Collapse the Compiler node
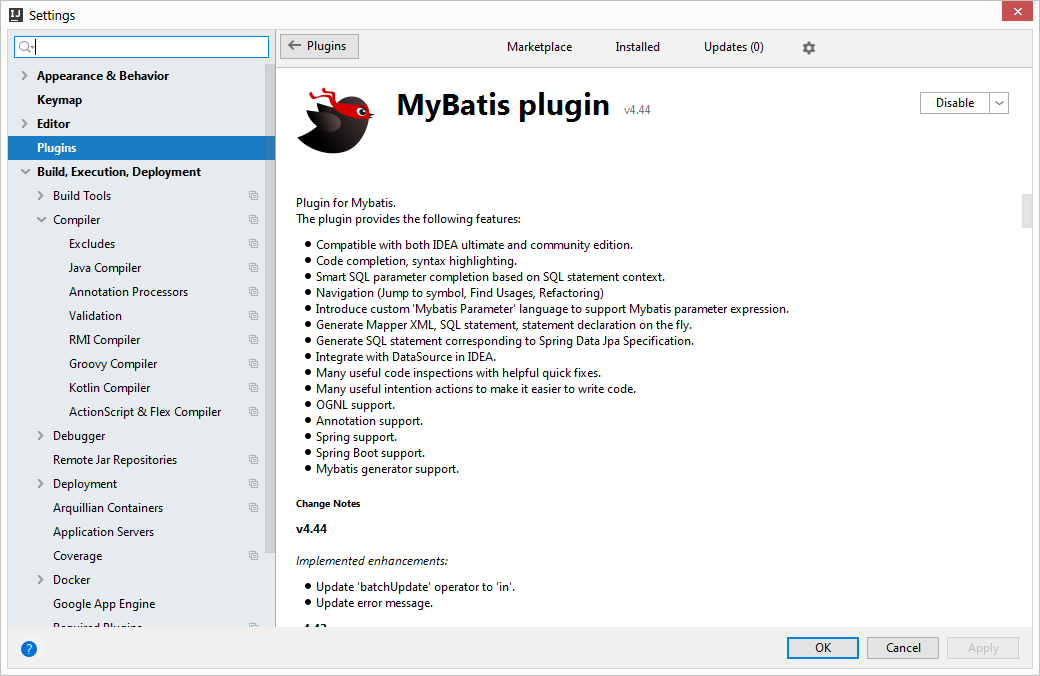This screenshot has height=676, width=1040. 41,220
